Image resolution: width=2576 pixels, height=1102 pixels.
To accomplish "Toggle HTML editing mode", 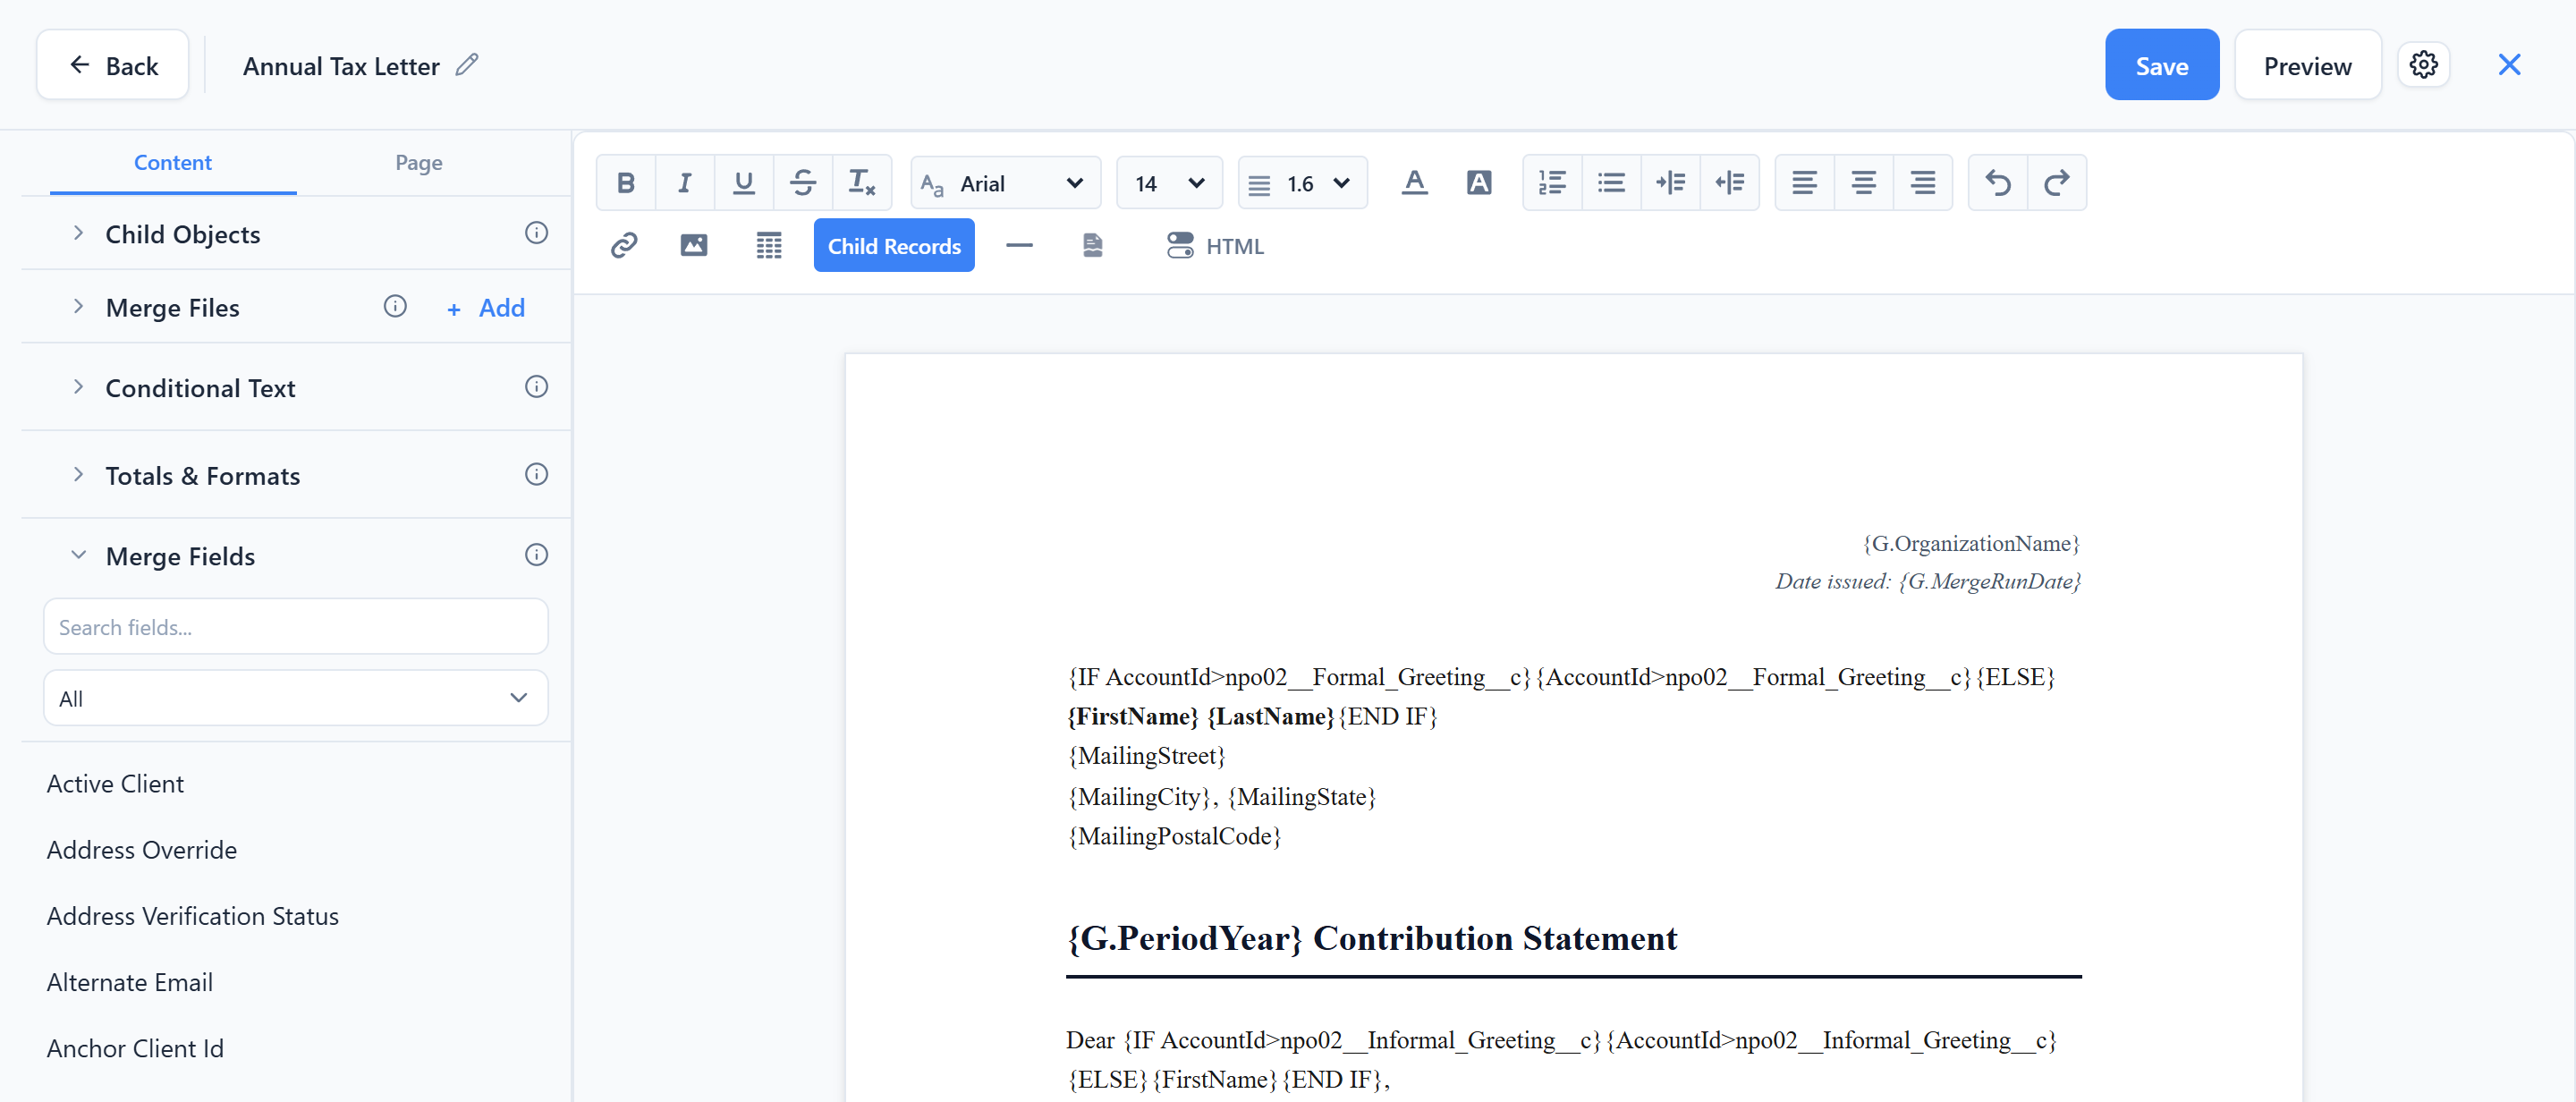I will pyautogui.click(x=1215, y=245).
